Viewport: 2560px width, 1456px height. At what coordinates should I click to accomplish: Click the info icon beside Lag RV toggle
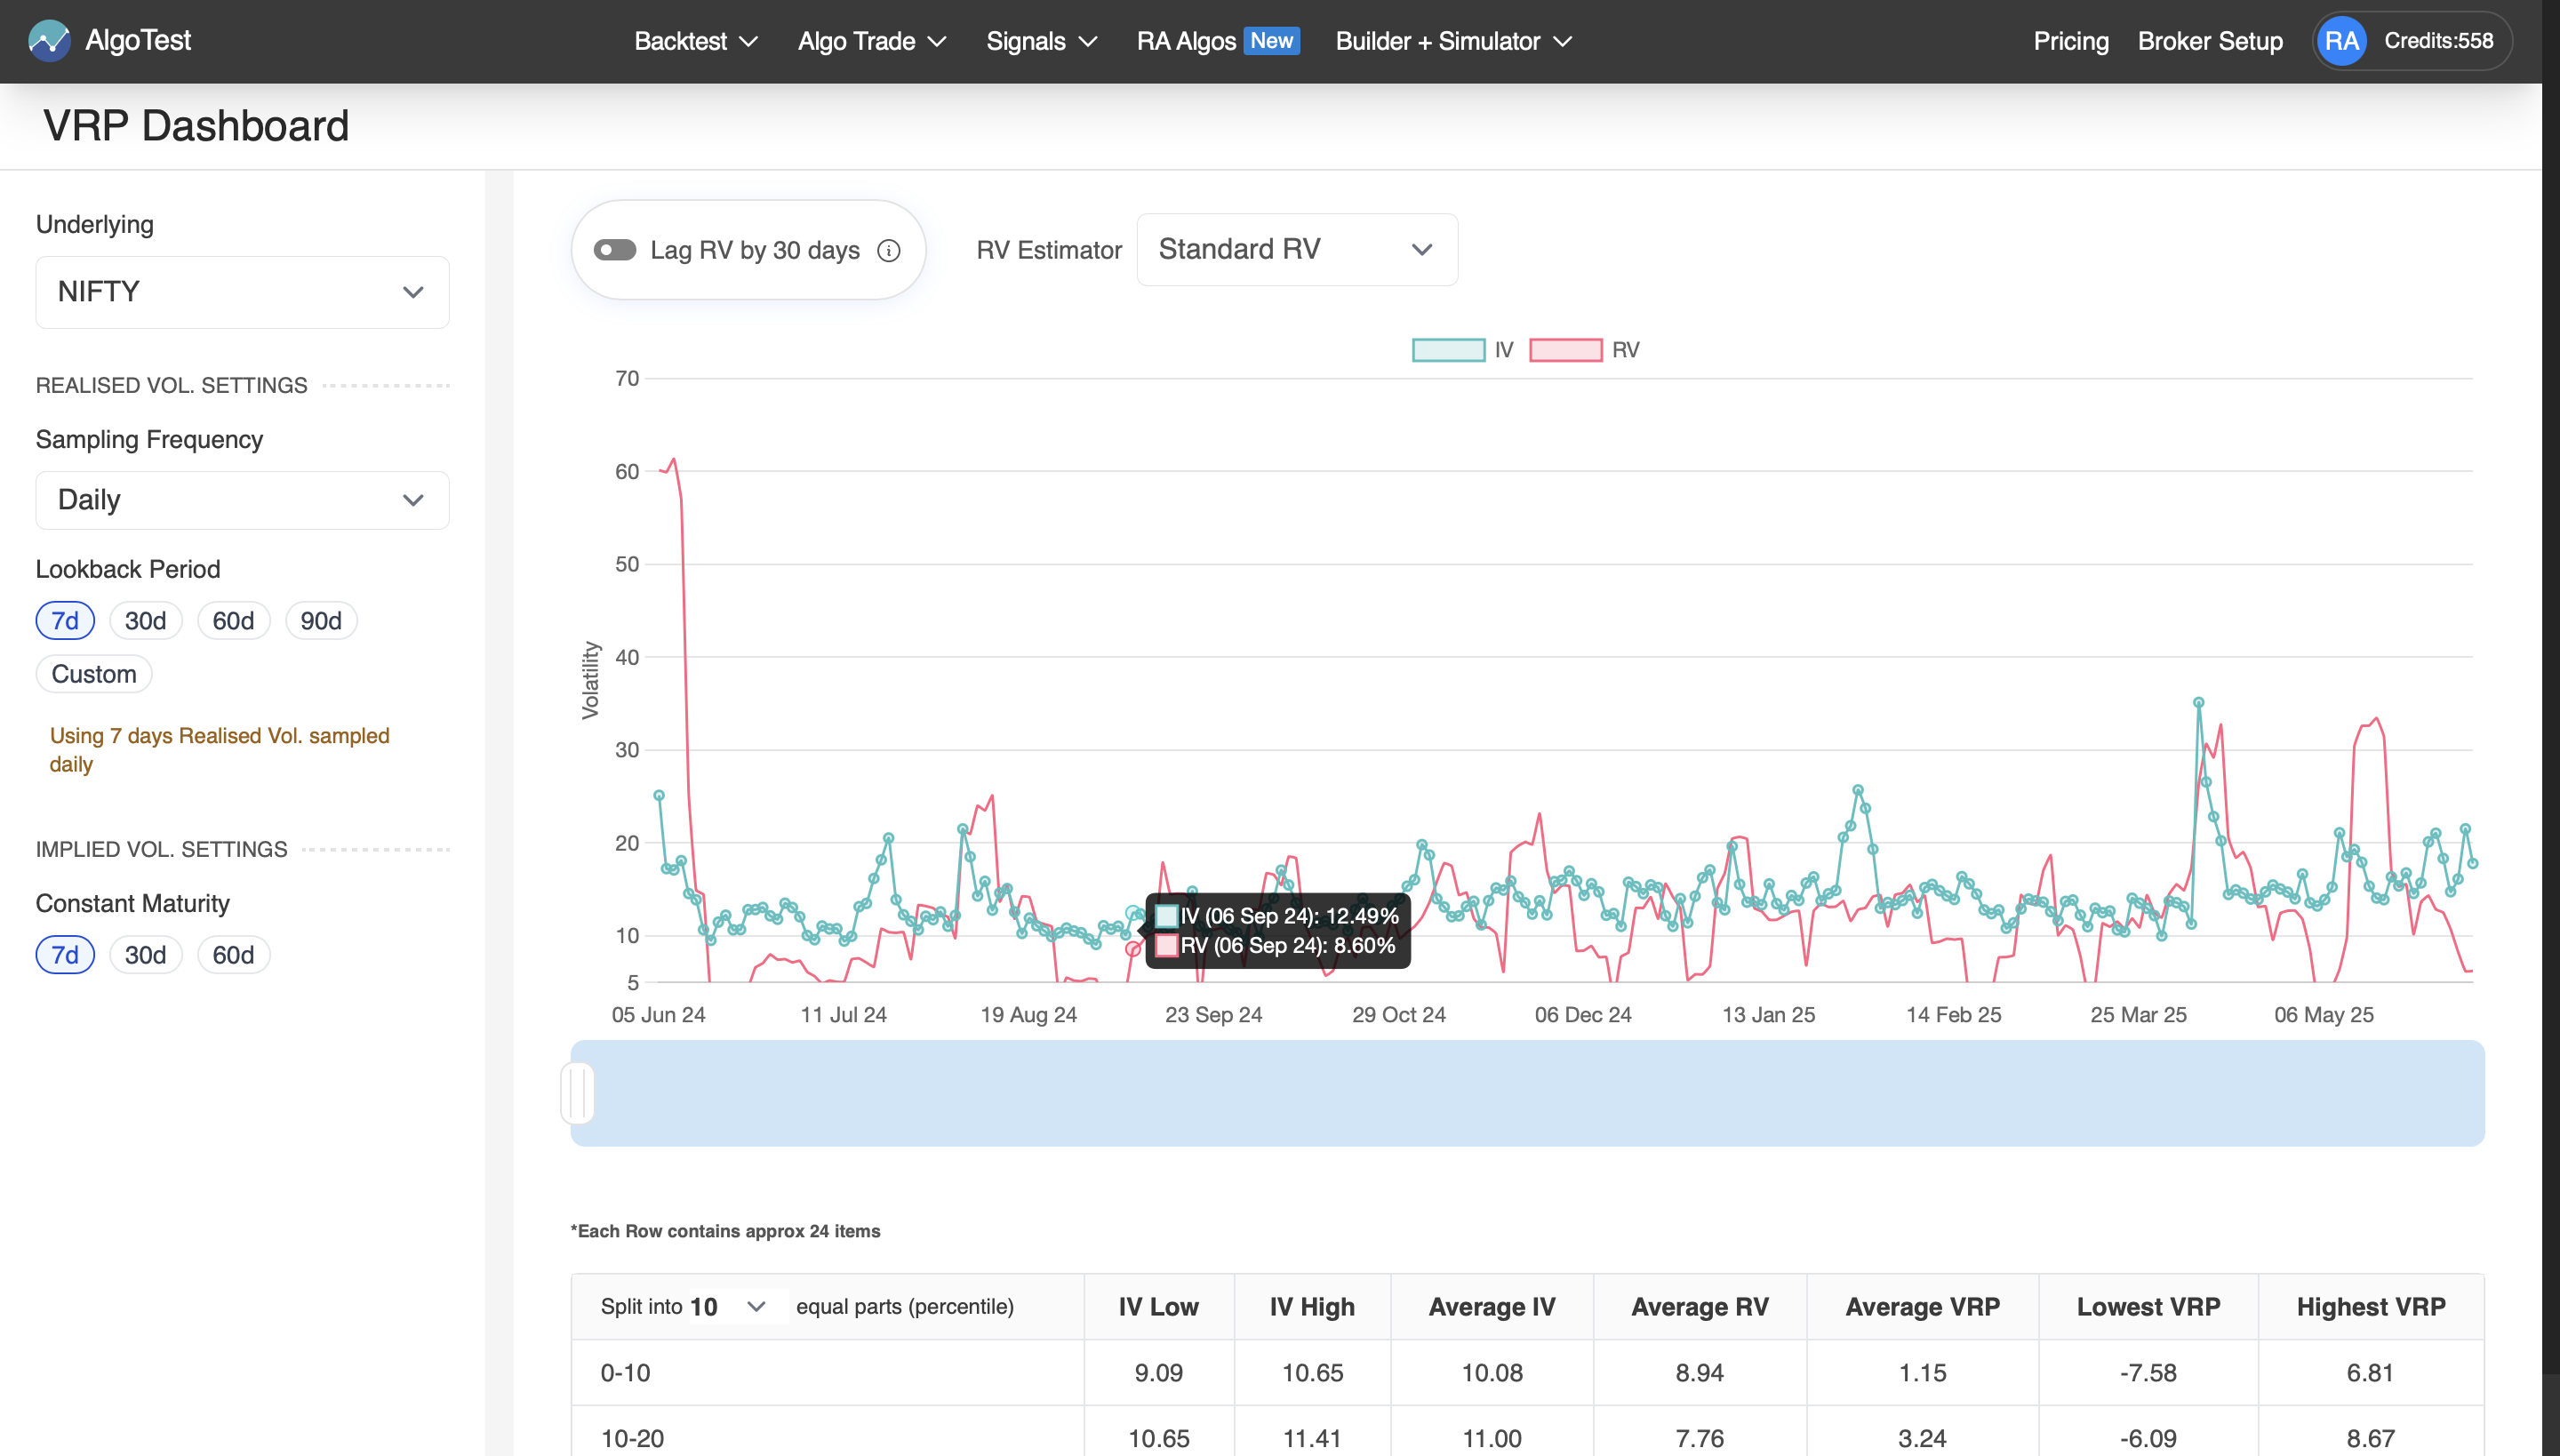pos(889,250)
